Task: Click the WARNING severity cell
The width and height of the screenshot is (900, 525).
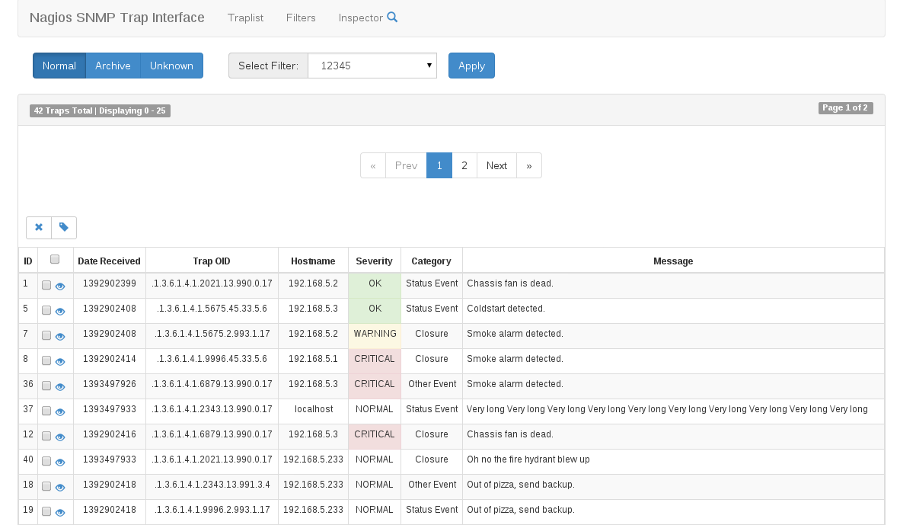Action: (375, 334)
